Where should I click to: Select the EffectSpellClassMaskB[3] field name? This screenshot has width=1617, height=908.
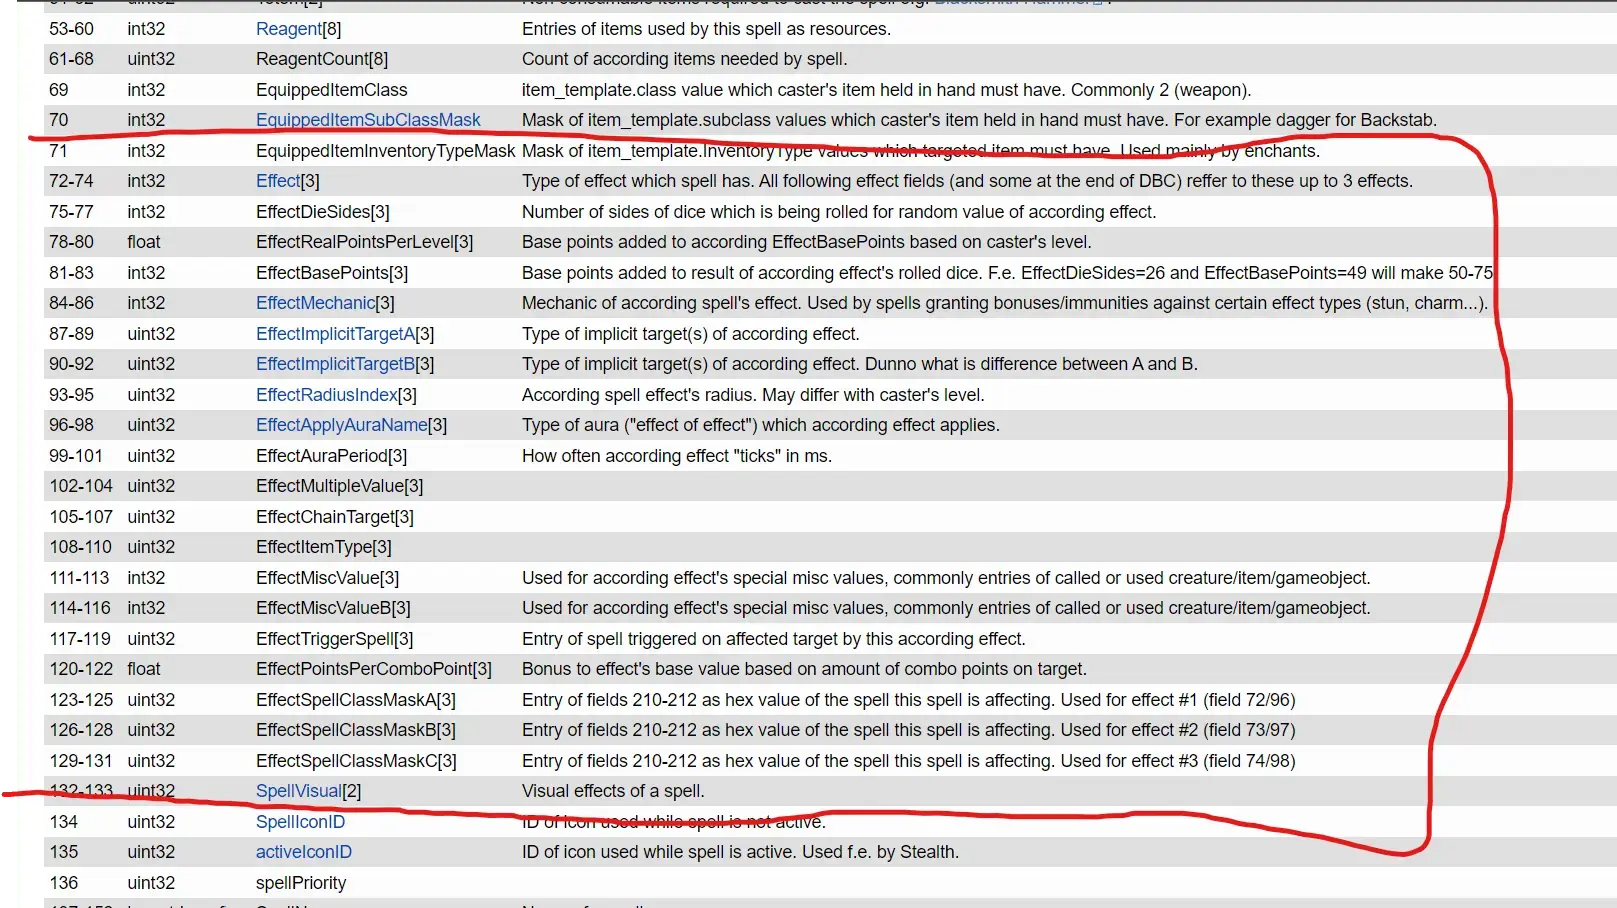click(x=356, y=730)
